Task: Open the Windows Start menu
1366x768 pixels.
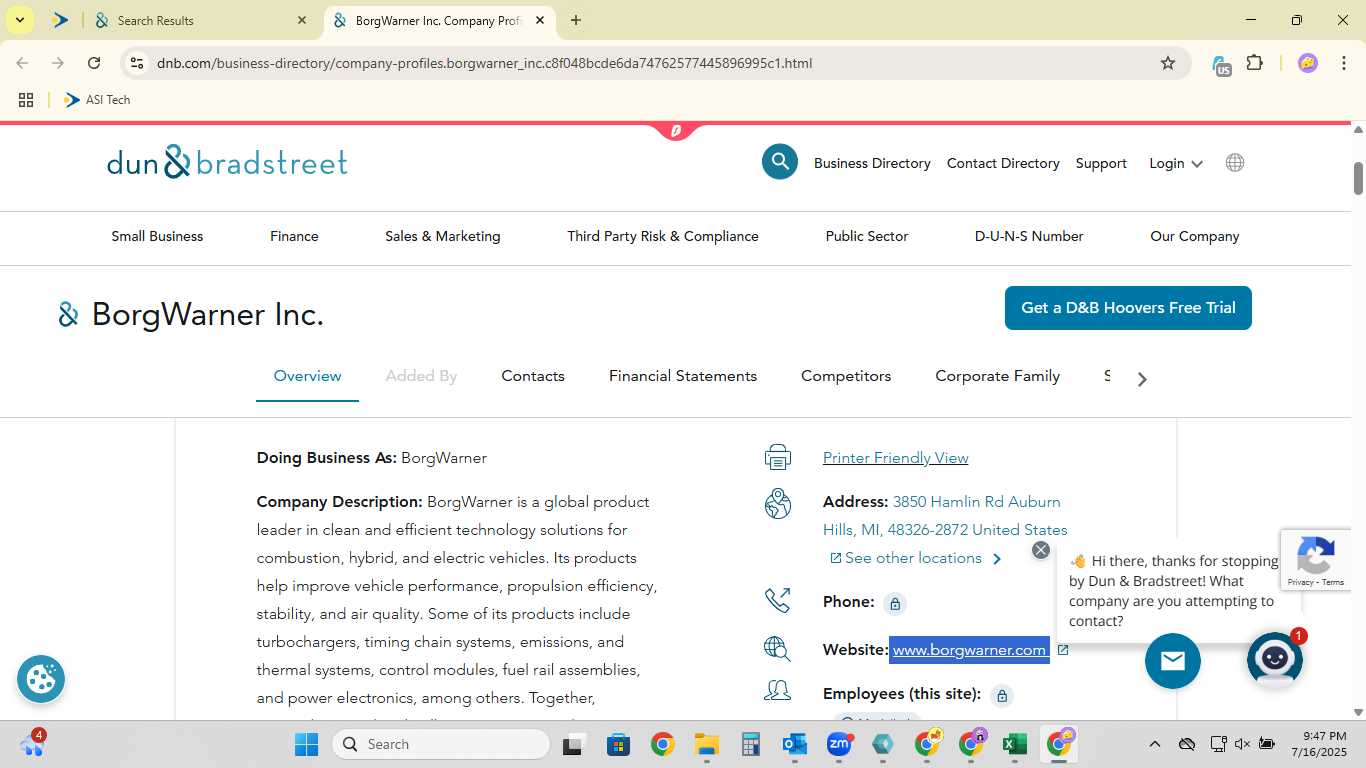Action: 306,744
